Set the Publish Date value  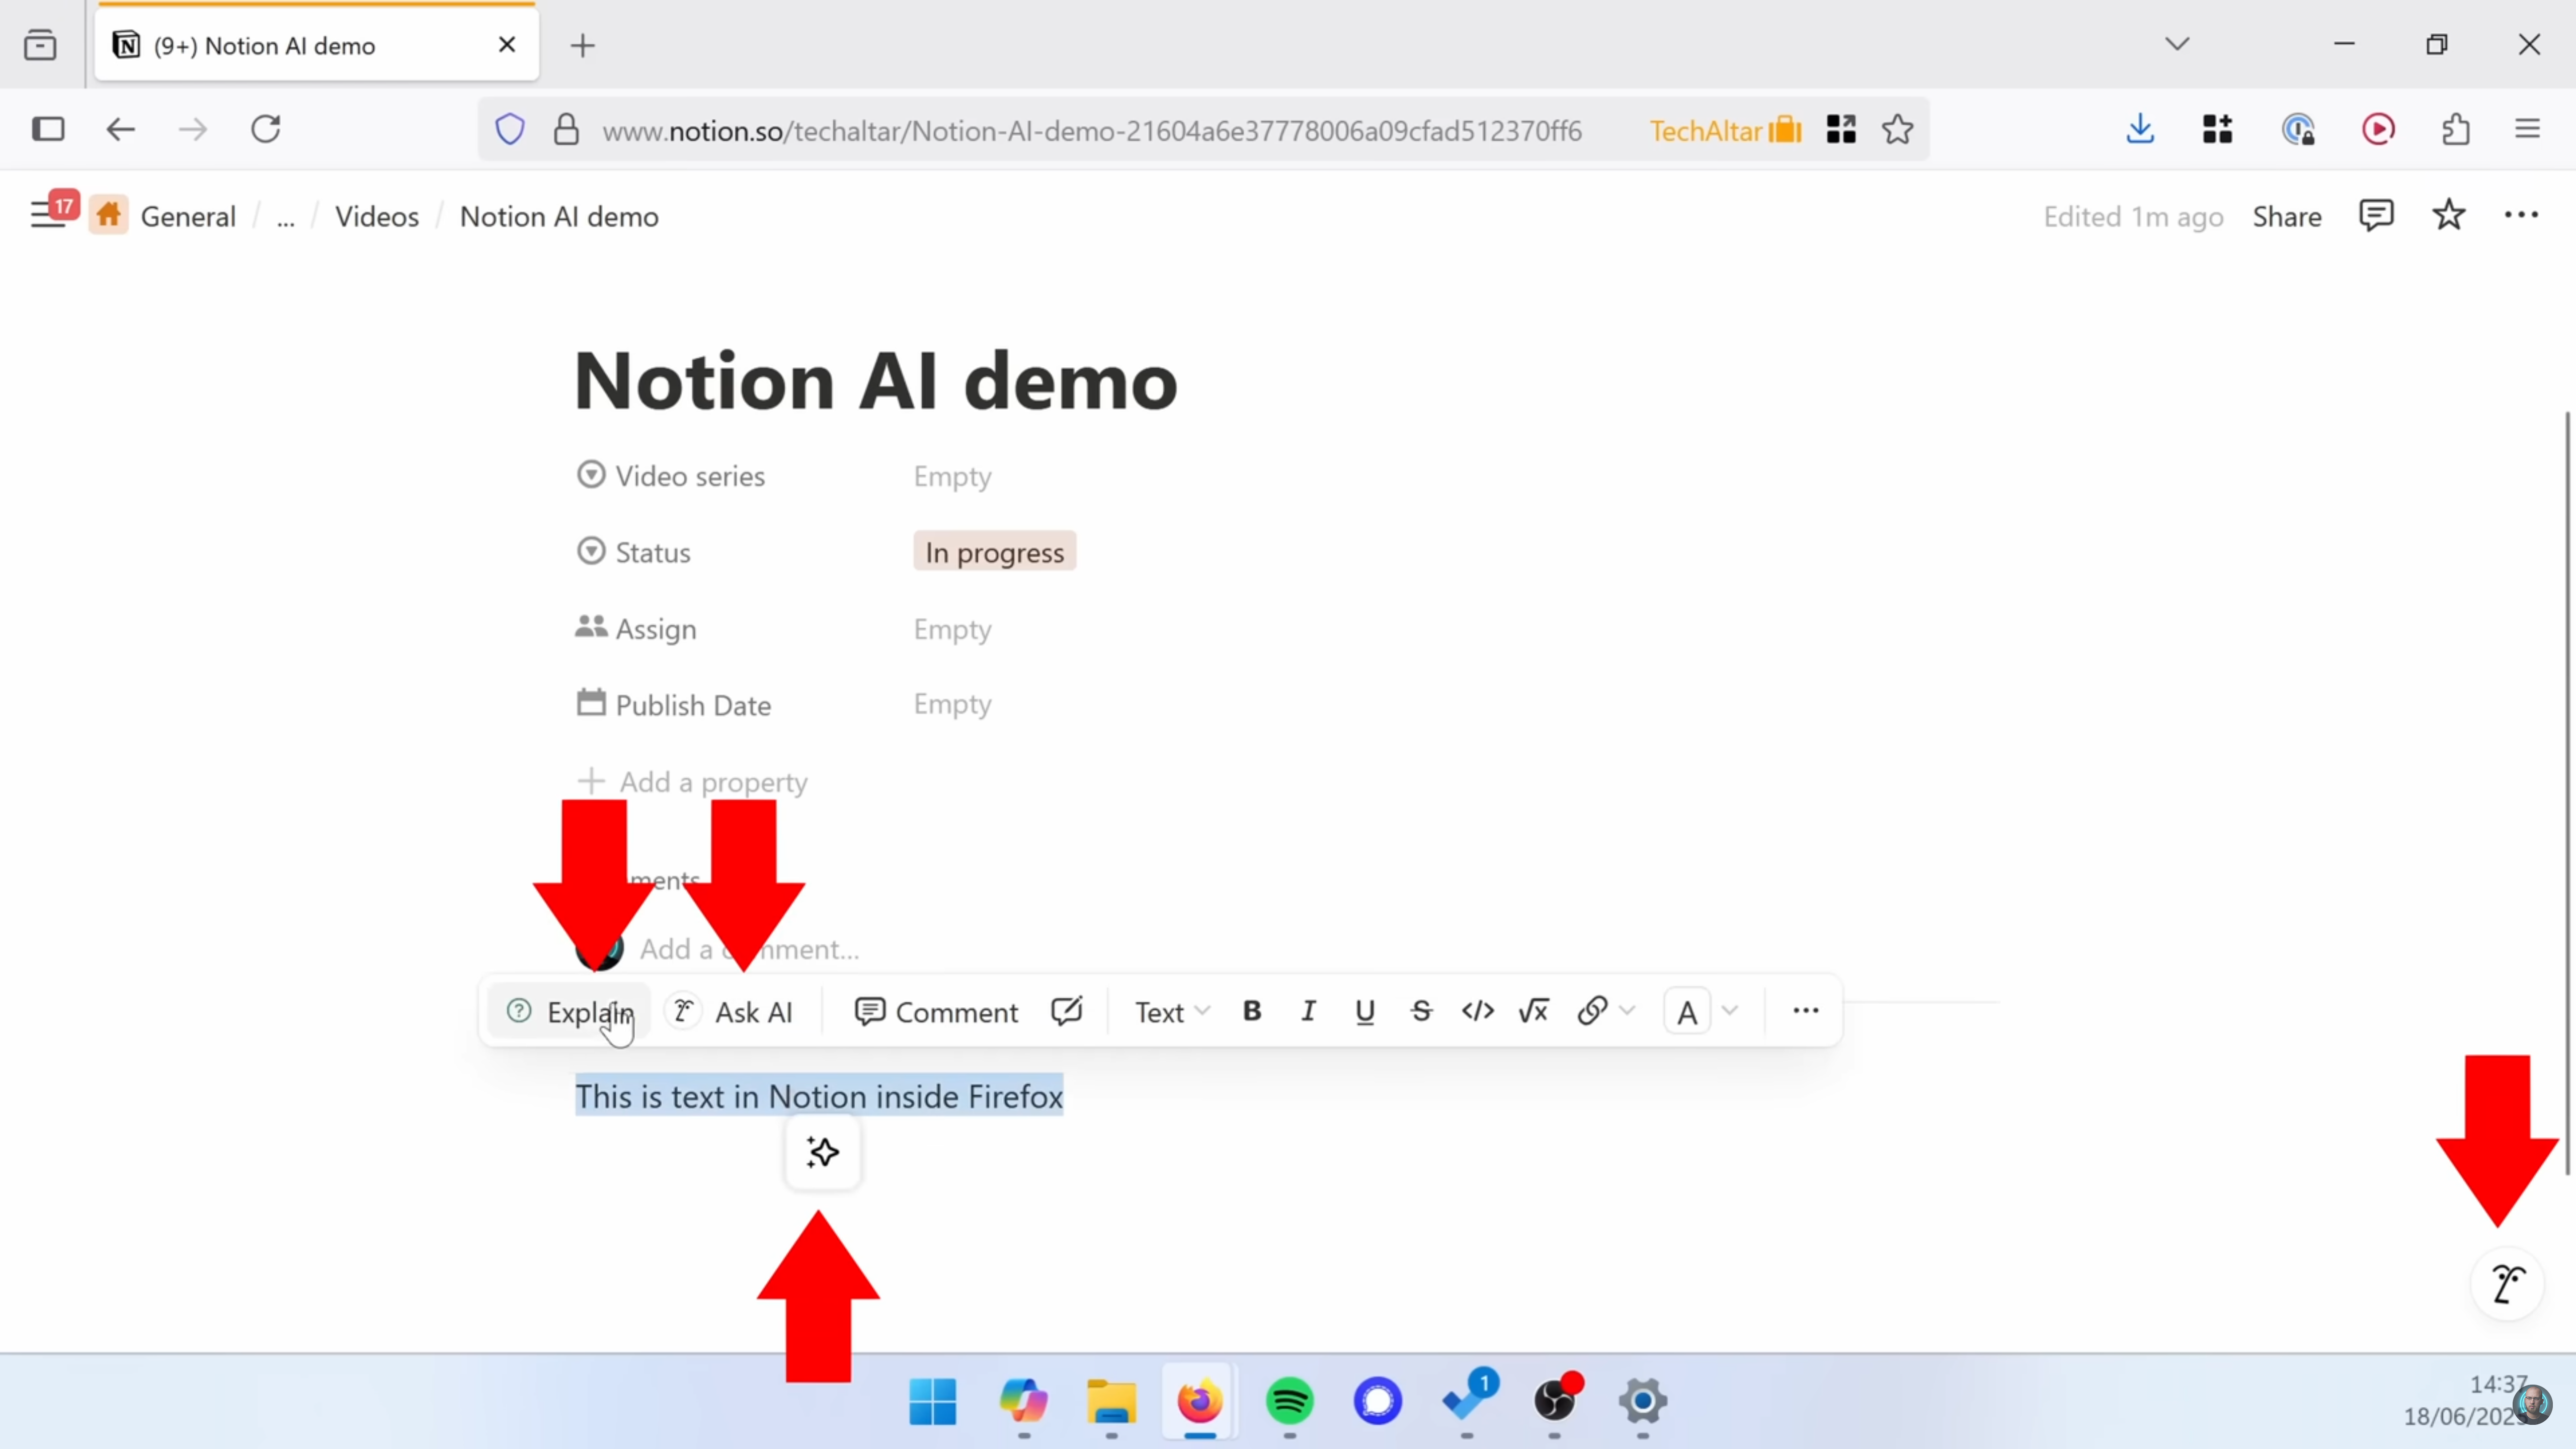click(952, 704)
